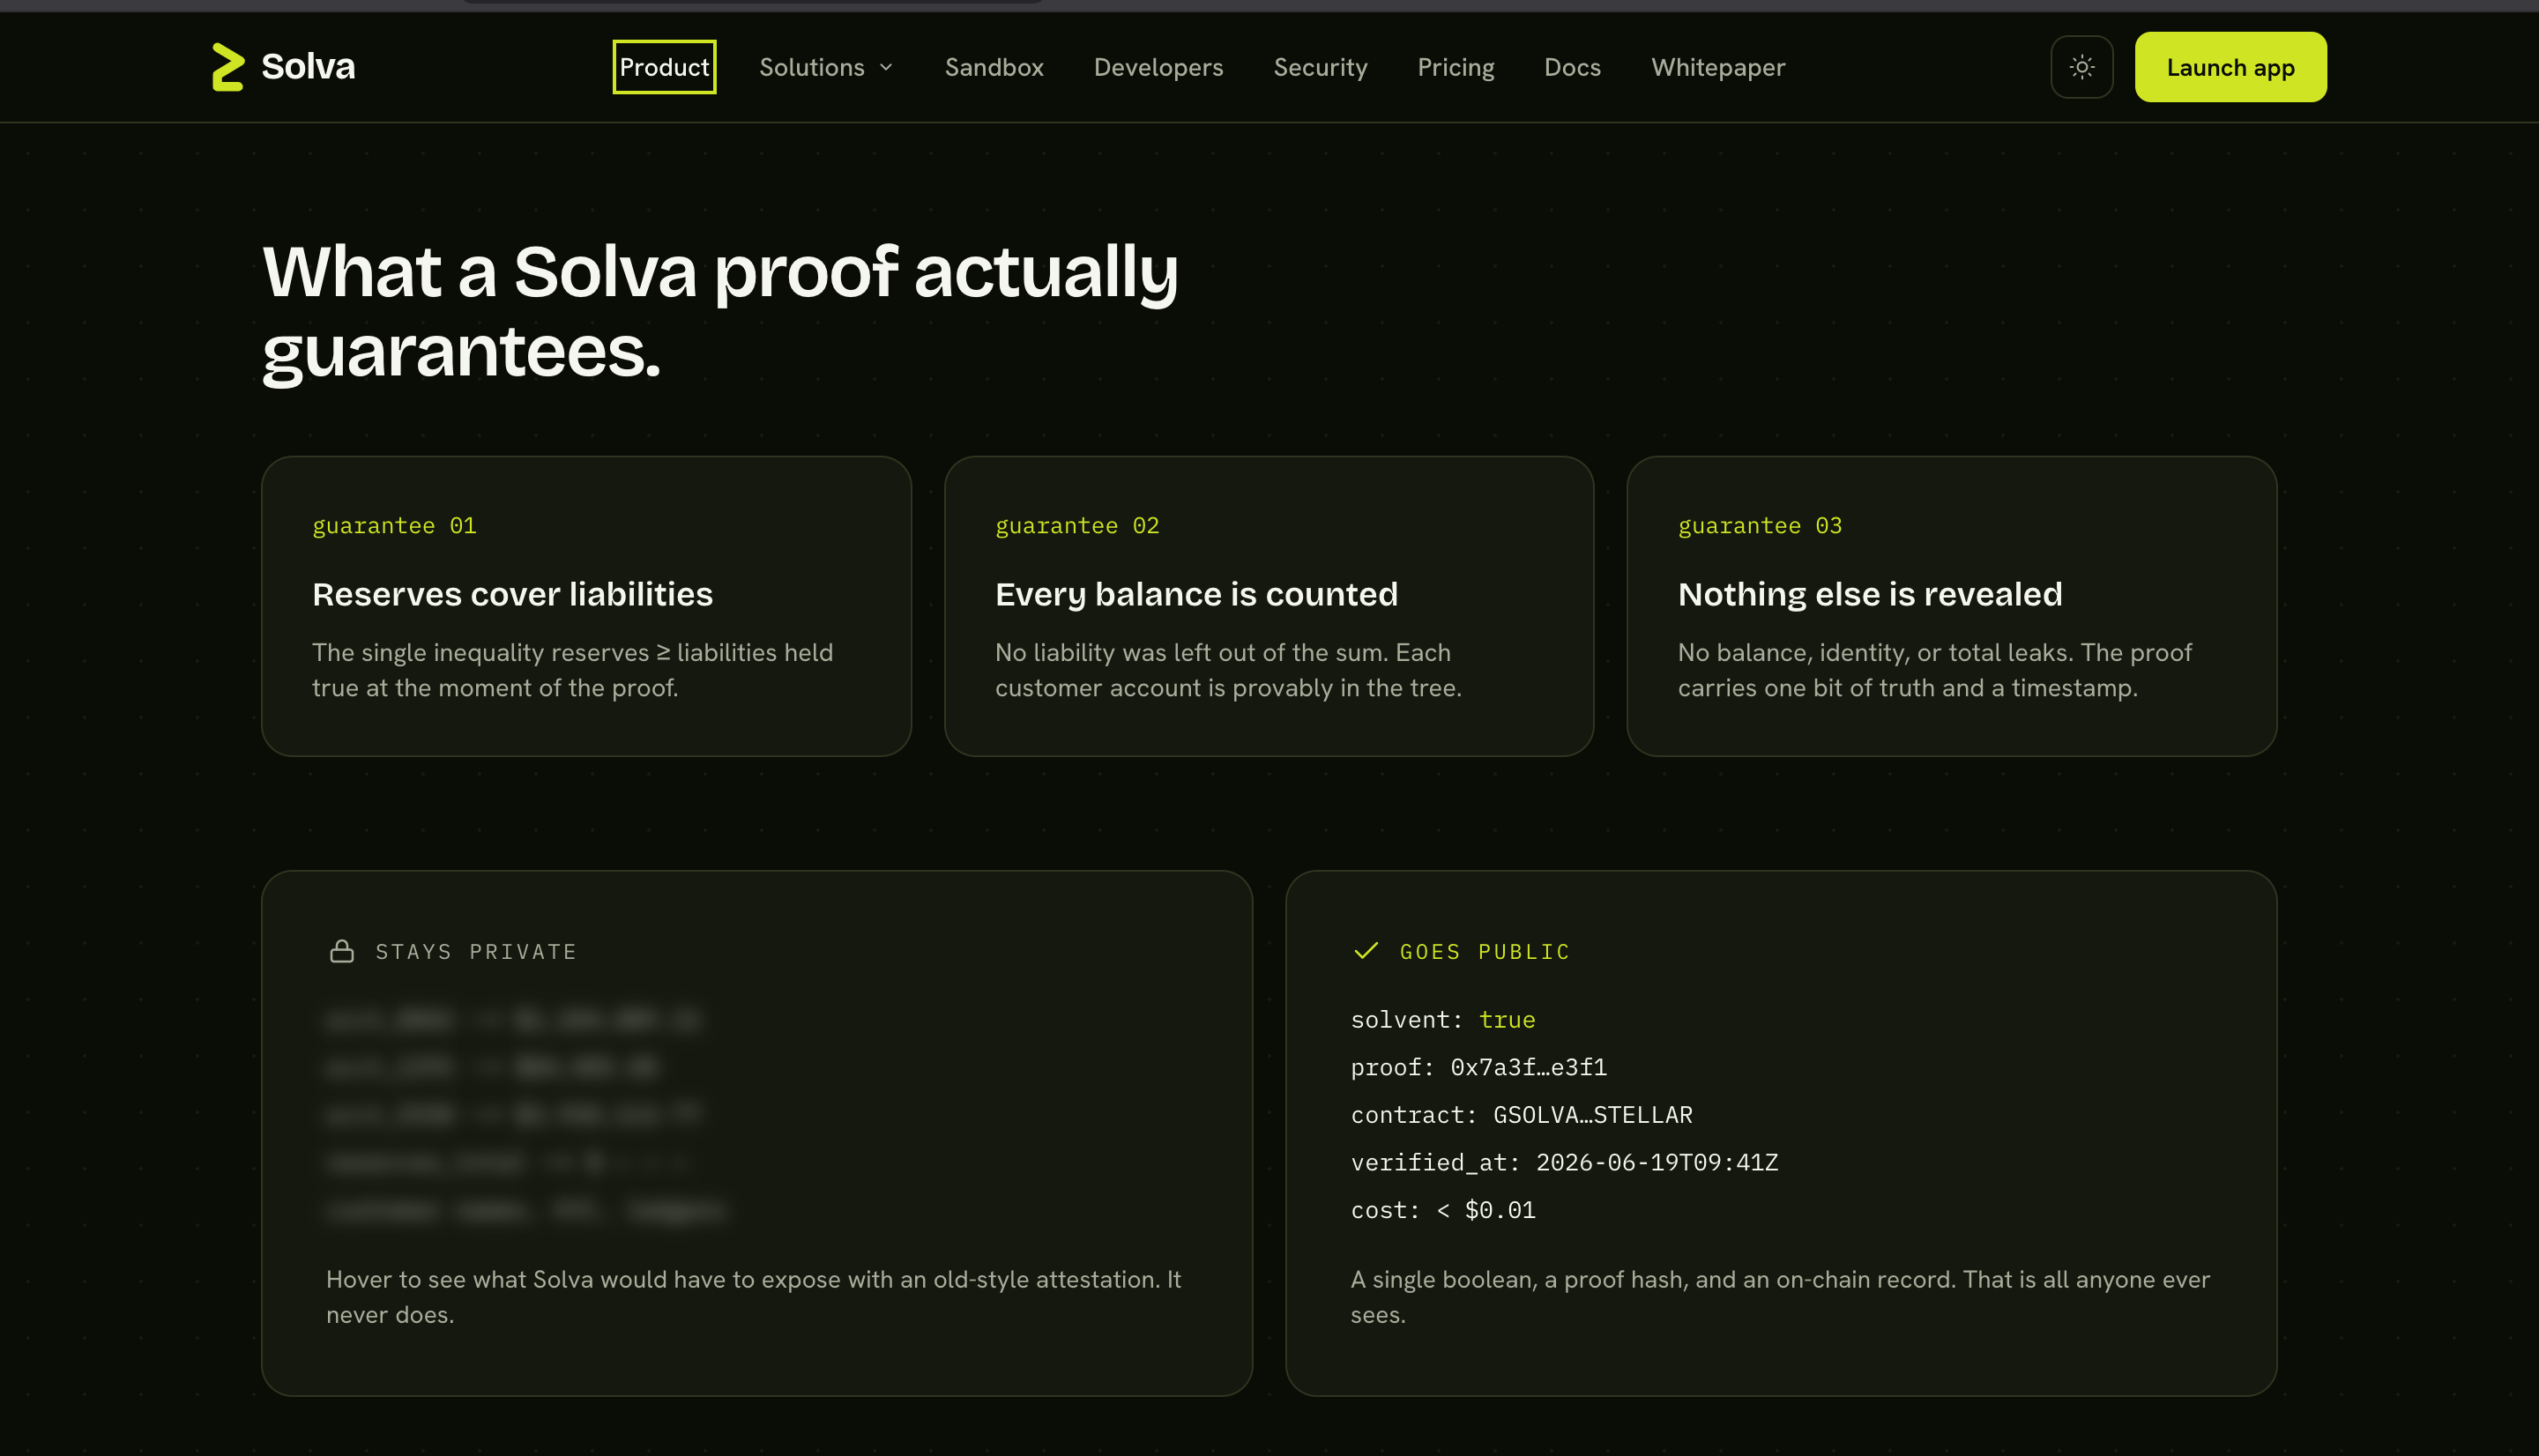Click the contract value GSOLVA…STELLAR
The image size is (2539, 1456).
pyautogui.click(x=1592, y=1115)
